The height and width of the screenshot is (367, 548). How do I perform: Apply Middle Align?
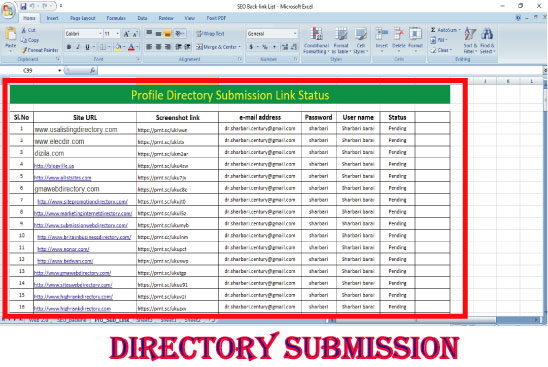click(x=159, y=33)
